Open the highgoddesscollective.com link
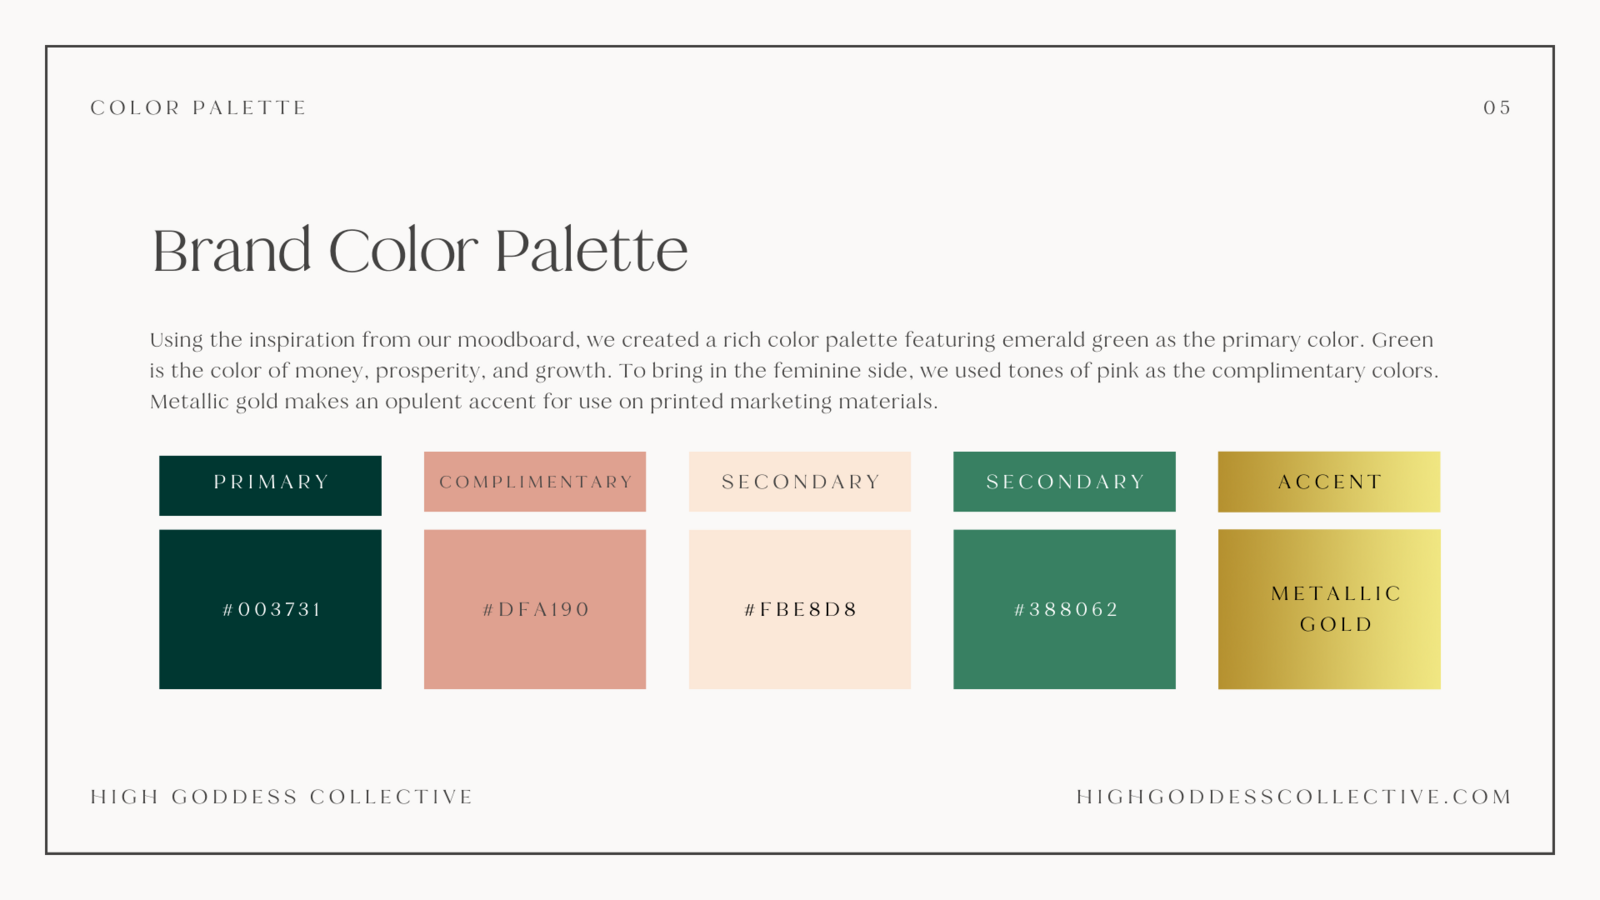Viewport: 1600px width, 900px height. 1294,797
